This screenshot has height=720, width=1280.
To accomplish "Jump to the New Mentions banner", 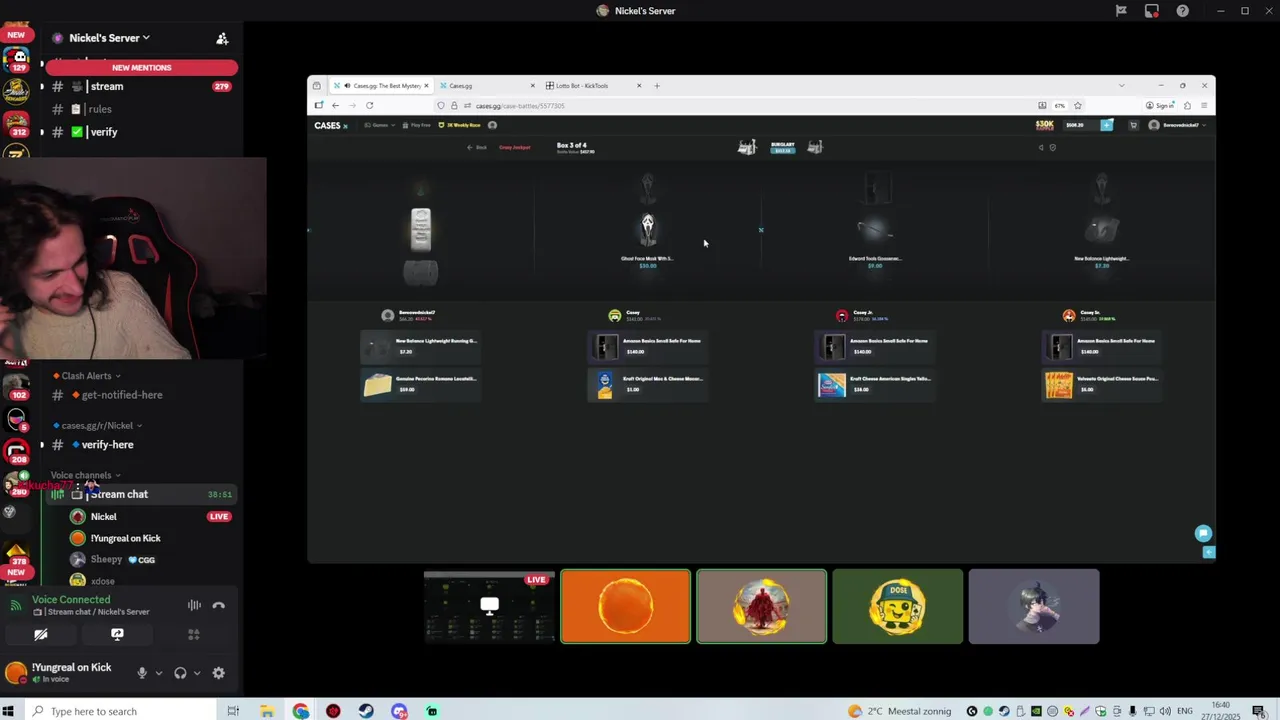I will point(141,67).
